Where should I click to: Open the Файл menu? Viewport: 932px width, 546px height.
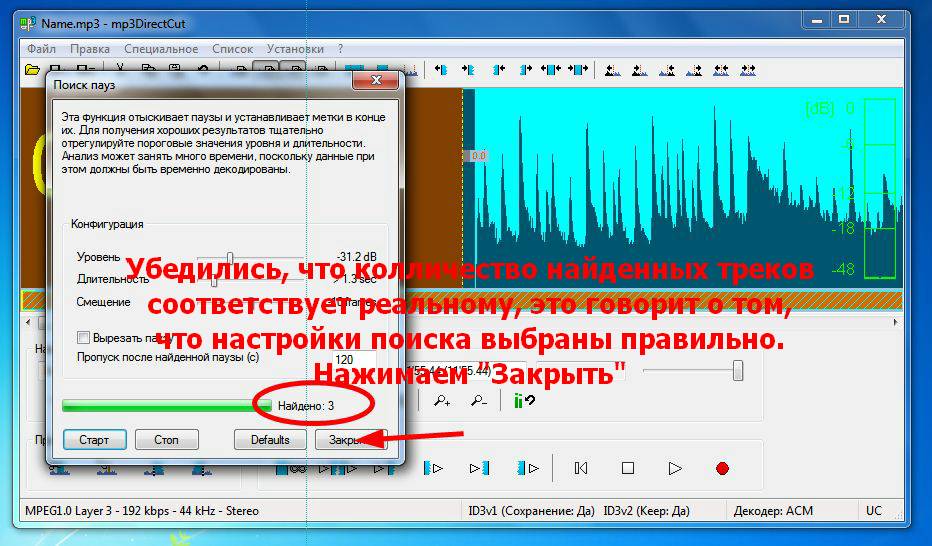42,49
